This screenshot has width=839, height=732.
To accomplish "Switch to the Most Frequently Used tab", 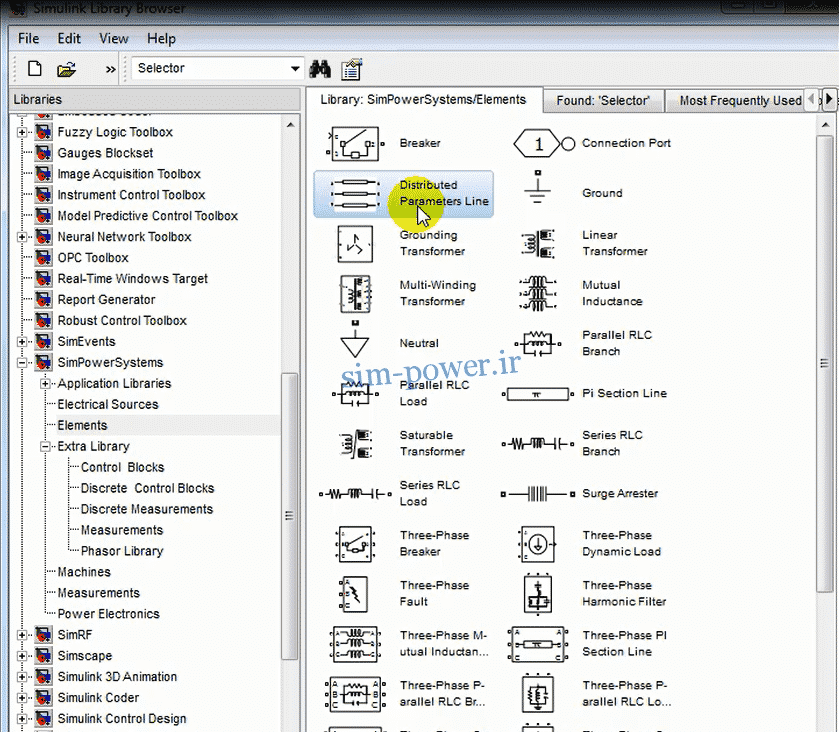I will click(x=741, y=101).
